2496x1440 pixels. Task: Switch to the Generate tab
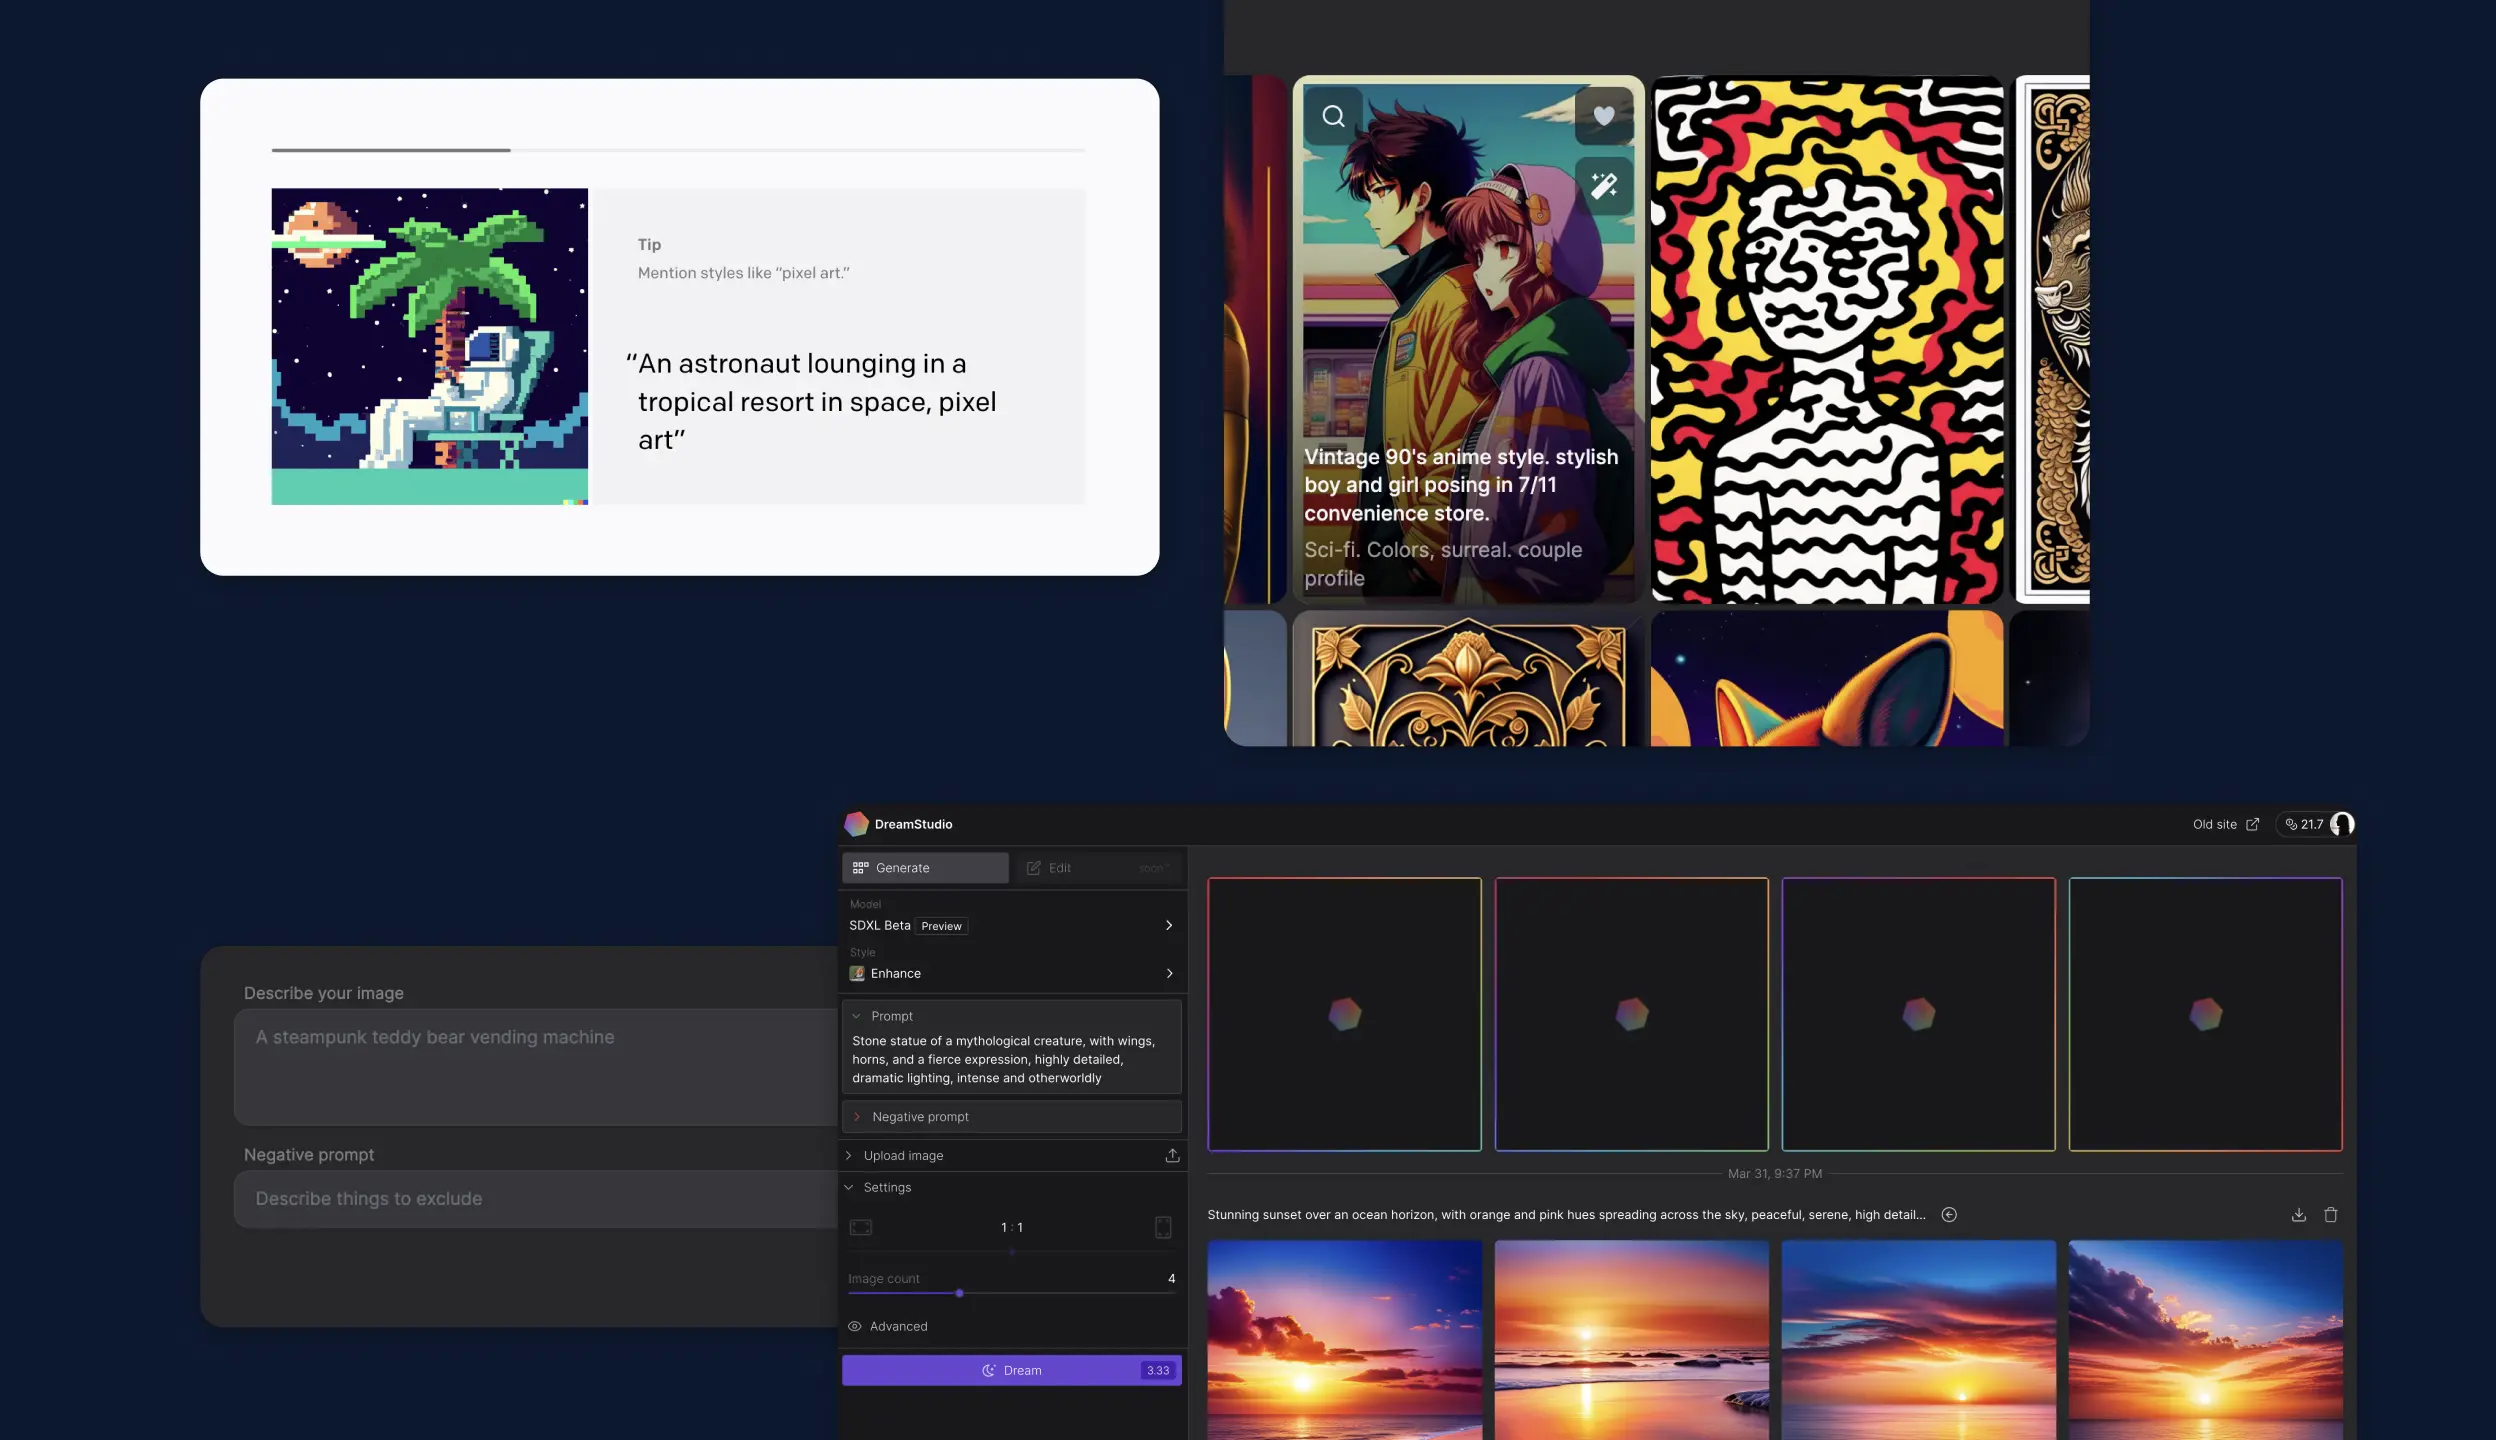(x=925, y=868)
